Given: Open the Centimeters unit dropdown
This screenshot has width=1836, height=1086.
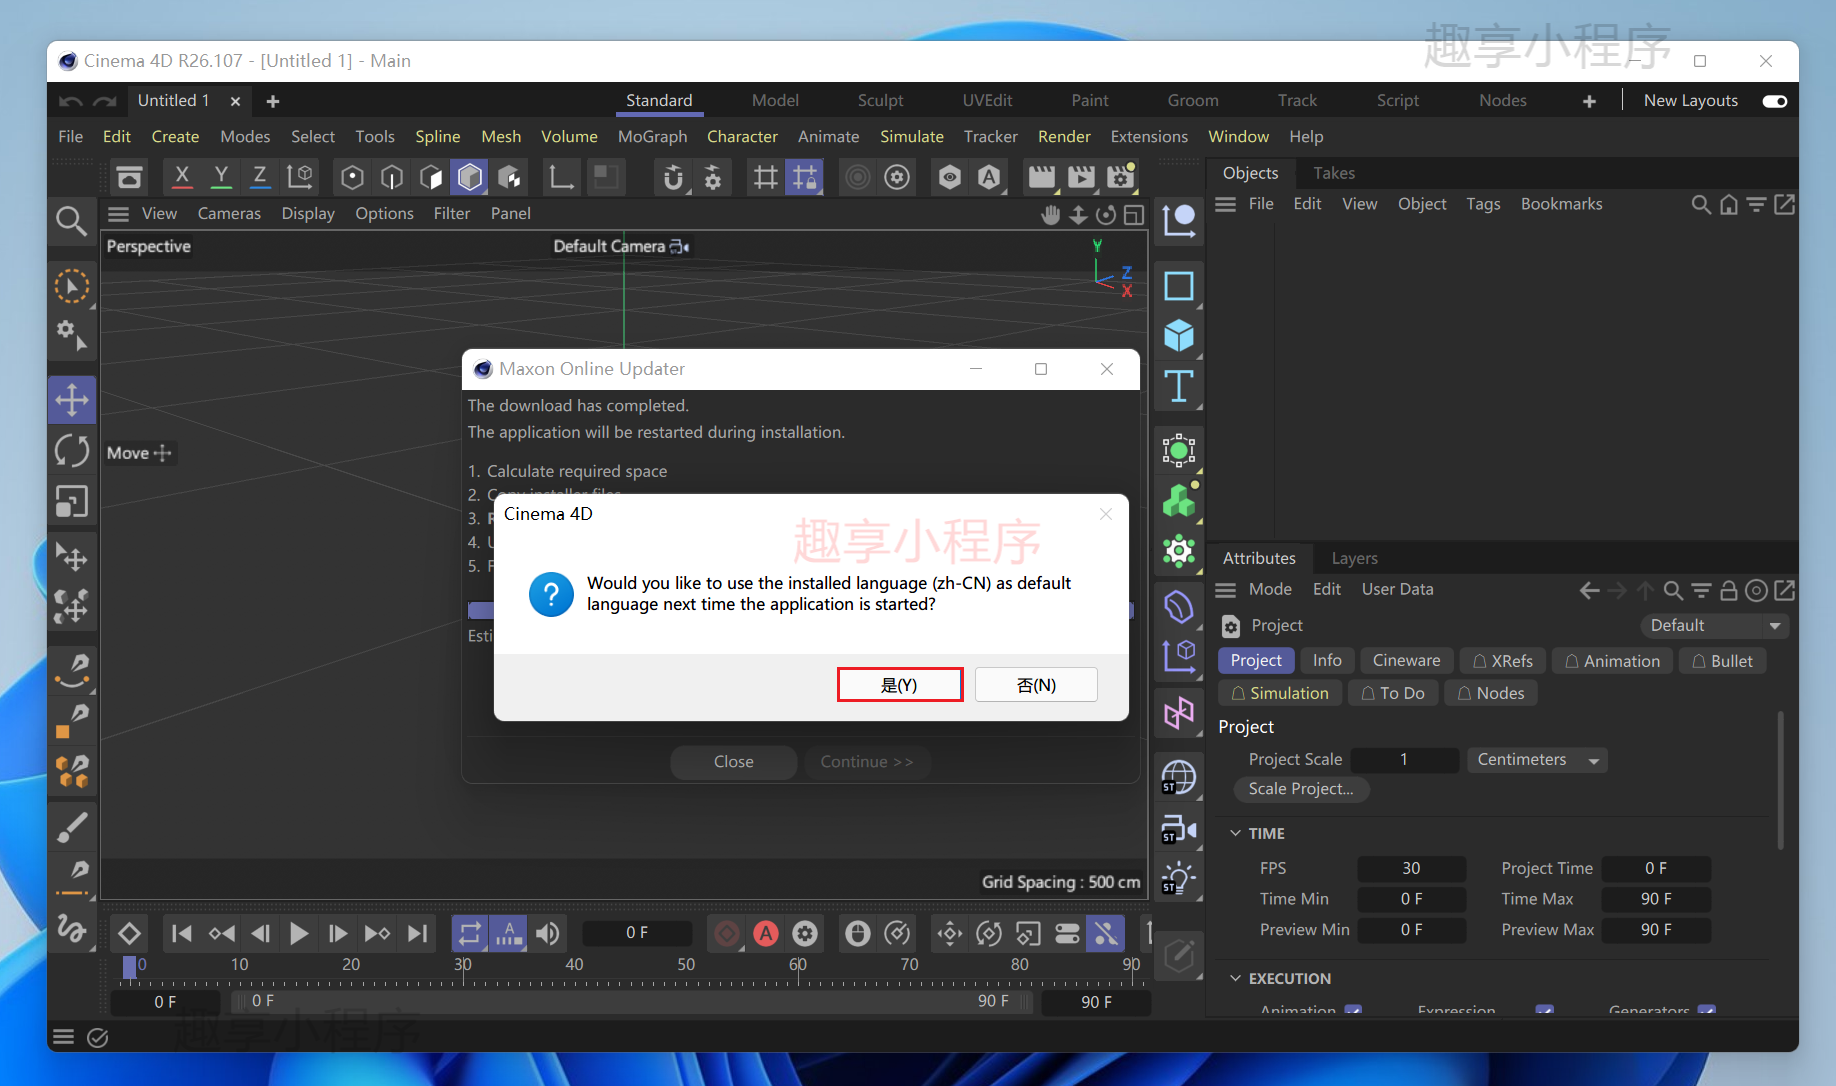Looking at the screenshot, I should (x=1537, y=760).
